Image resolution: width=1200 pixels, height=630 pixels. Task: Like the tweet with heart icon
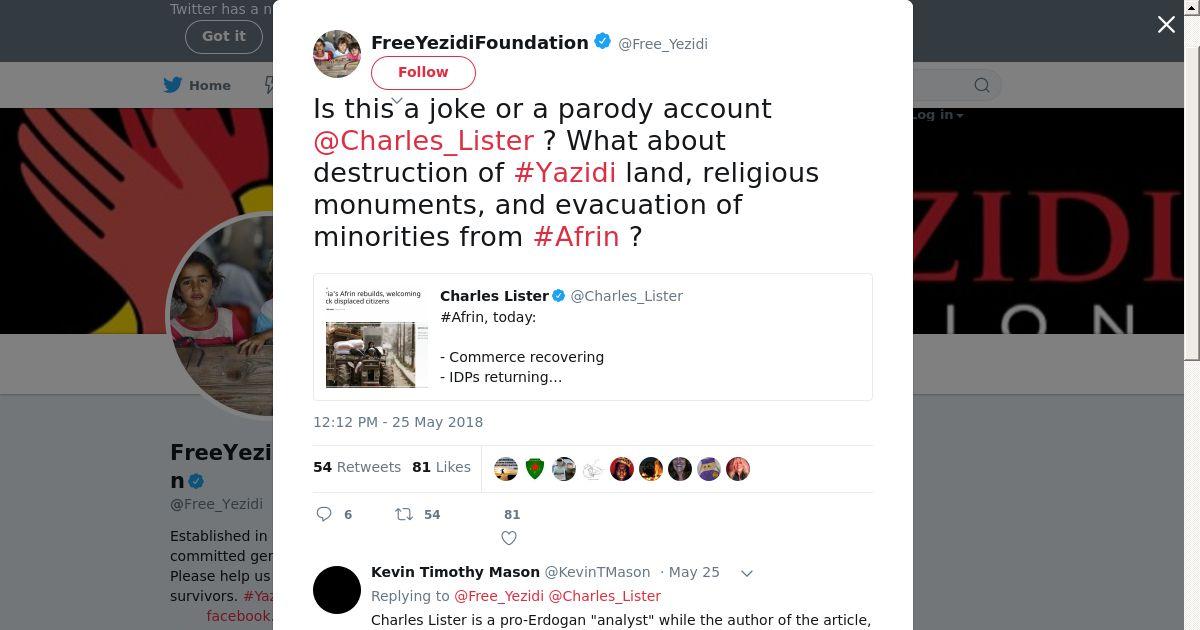(x=509, y=538)
